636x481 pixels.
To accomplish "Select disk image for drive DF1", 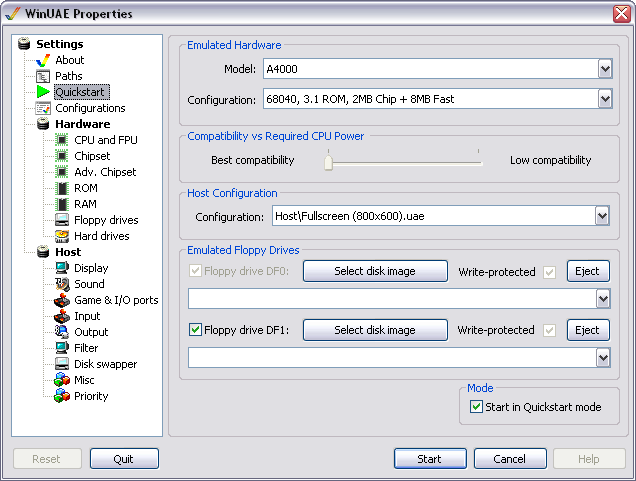I will coord(375,330).
